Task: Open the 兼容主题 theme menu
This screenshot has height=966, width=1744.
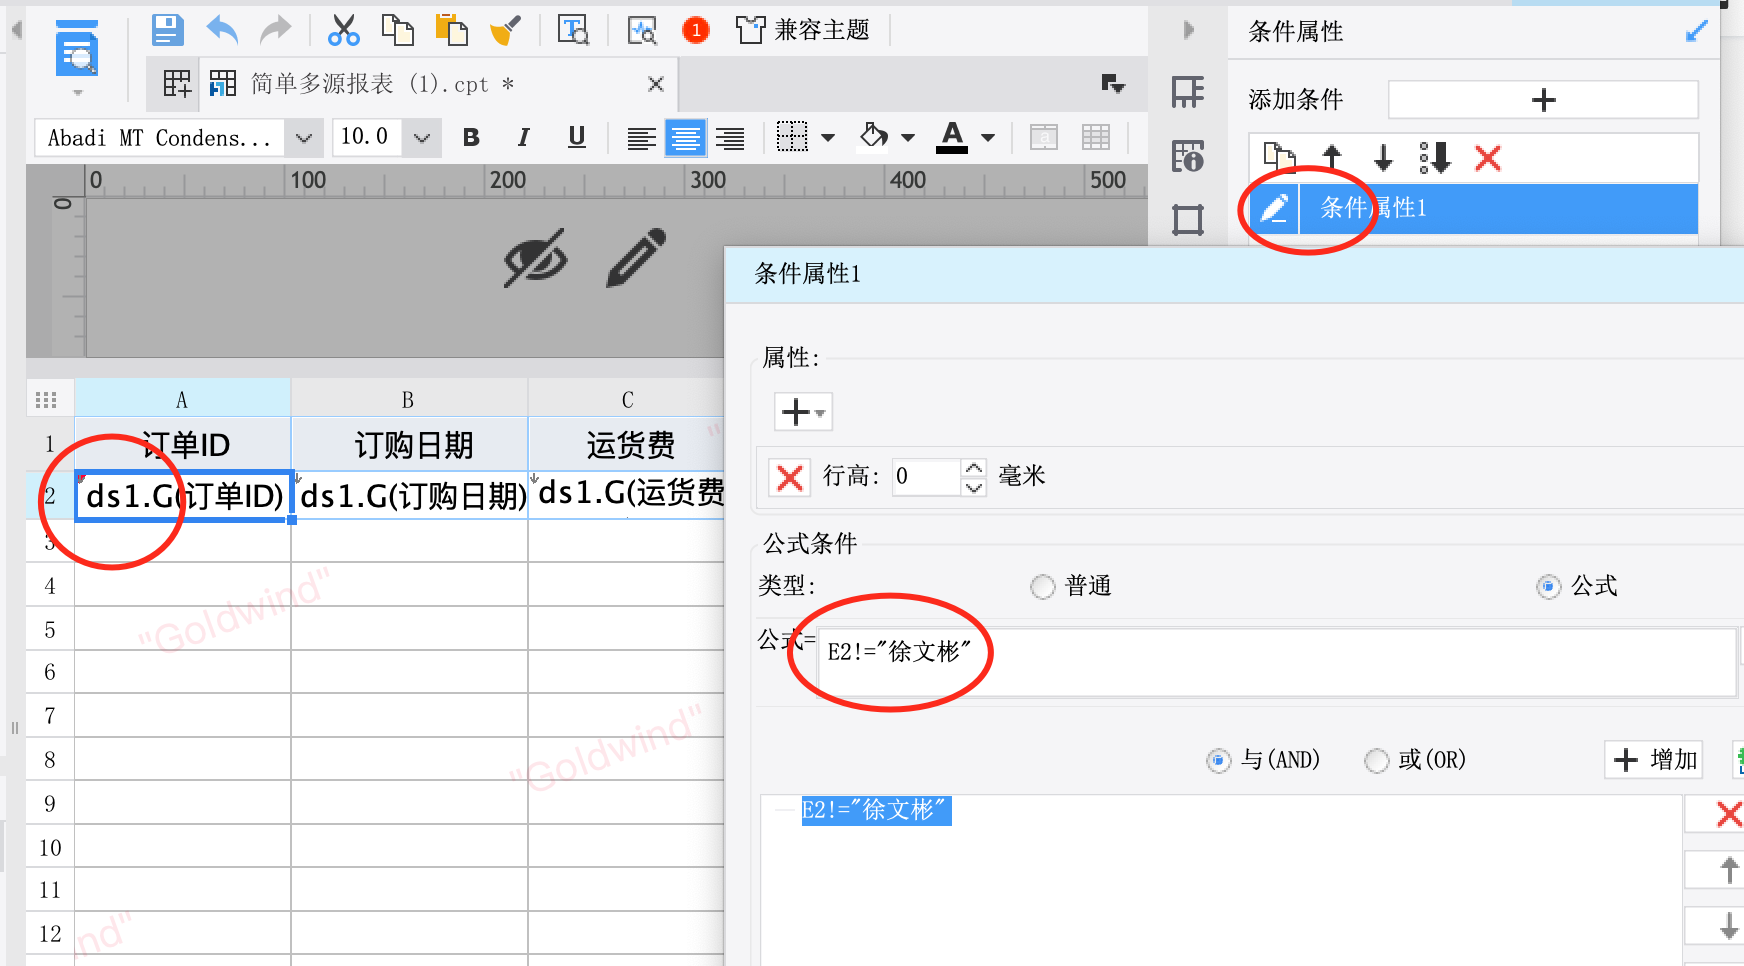Action: 803,30
